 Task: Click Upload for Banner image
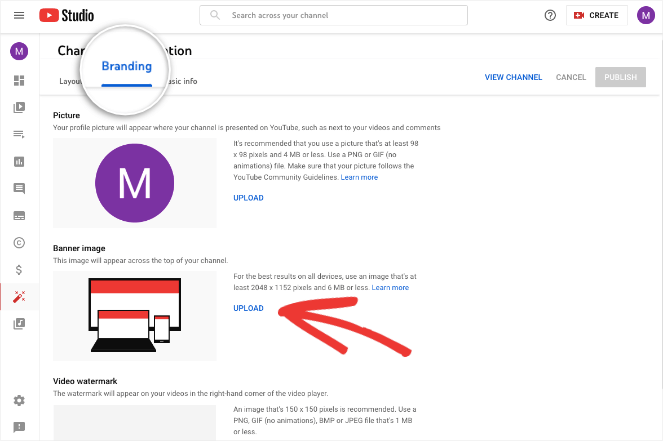point(248,308)
